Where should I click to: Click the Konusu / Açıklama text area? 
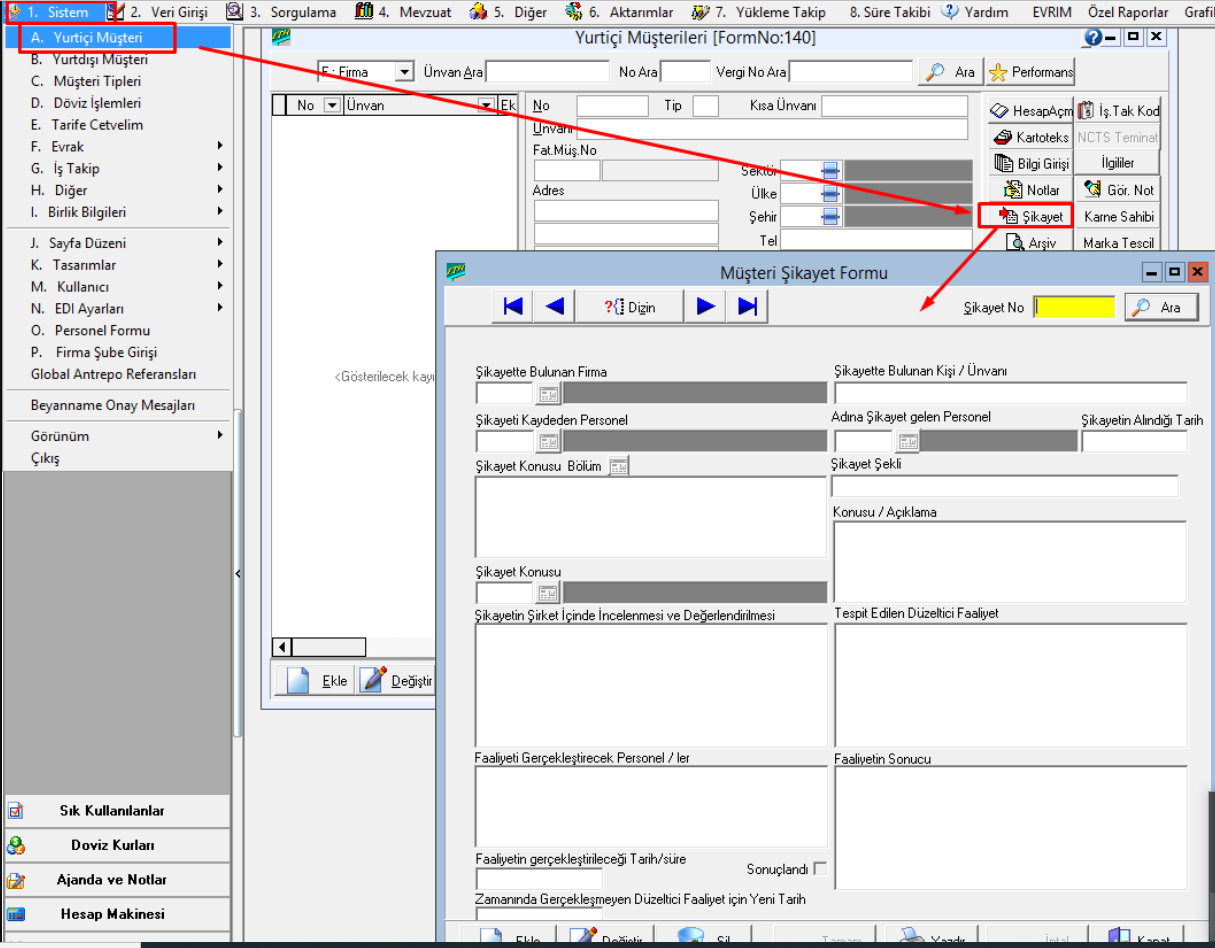(1010, 562)
